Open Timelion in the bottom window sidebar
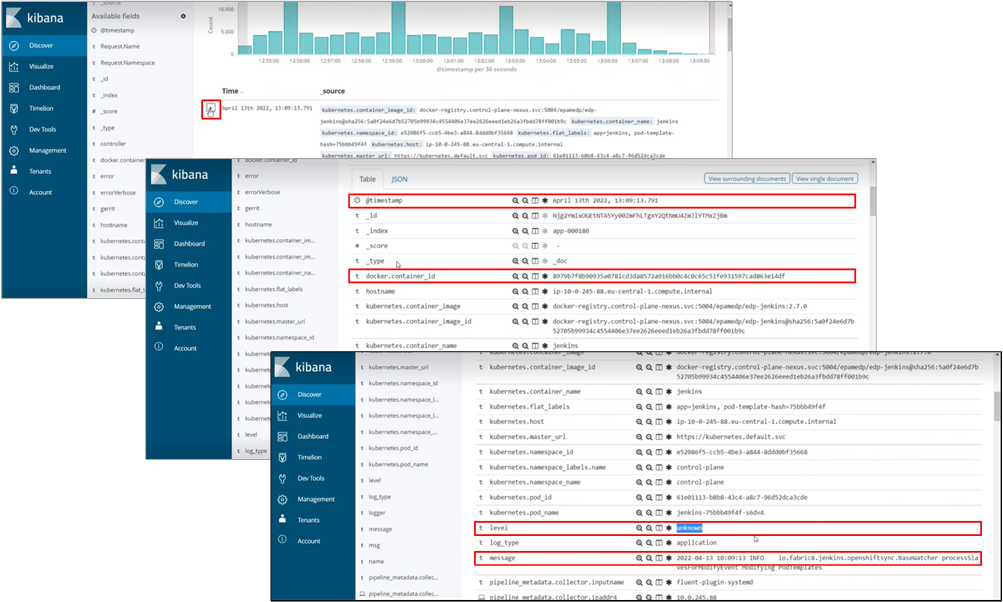1003x602 pixels. [x=312, y=457]
